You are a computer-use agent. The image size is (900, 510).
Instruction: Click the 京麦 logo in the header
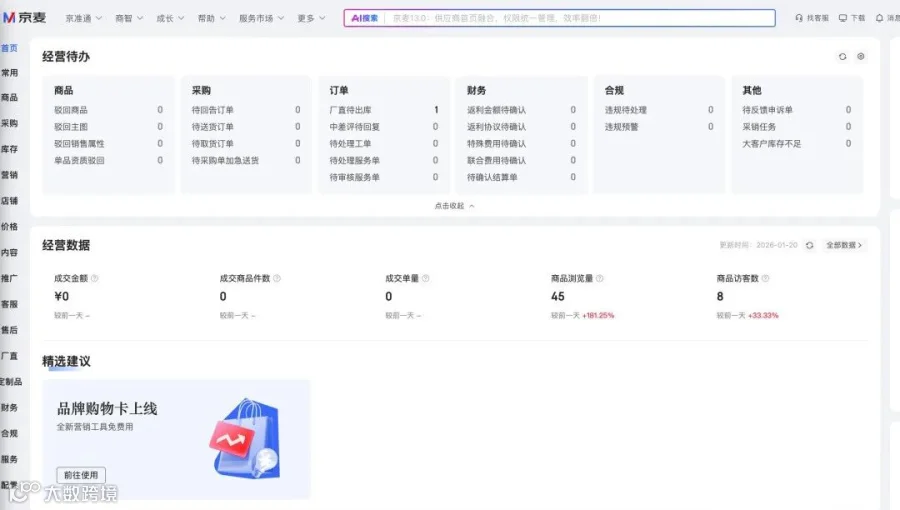point(24,18)
